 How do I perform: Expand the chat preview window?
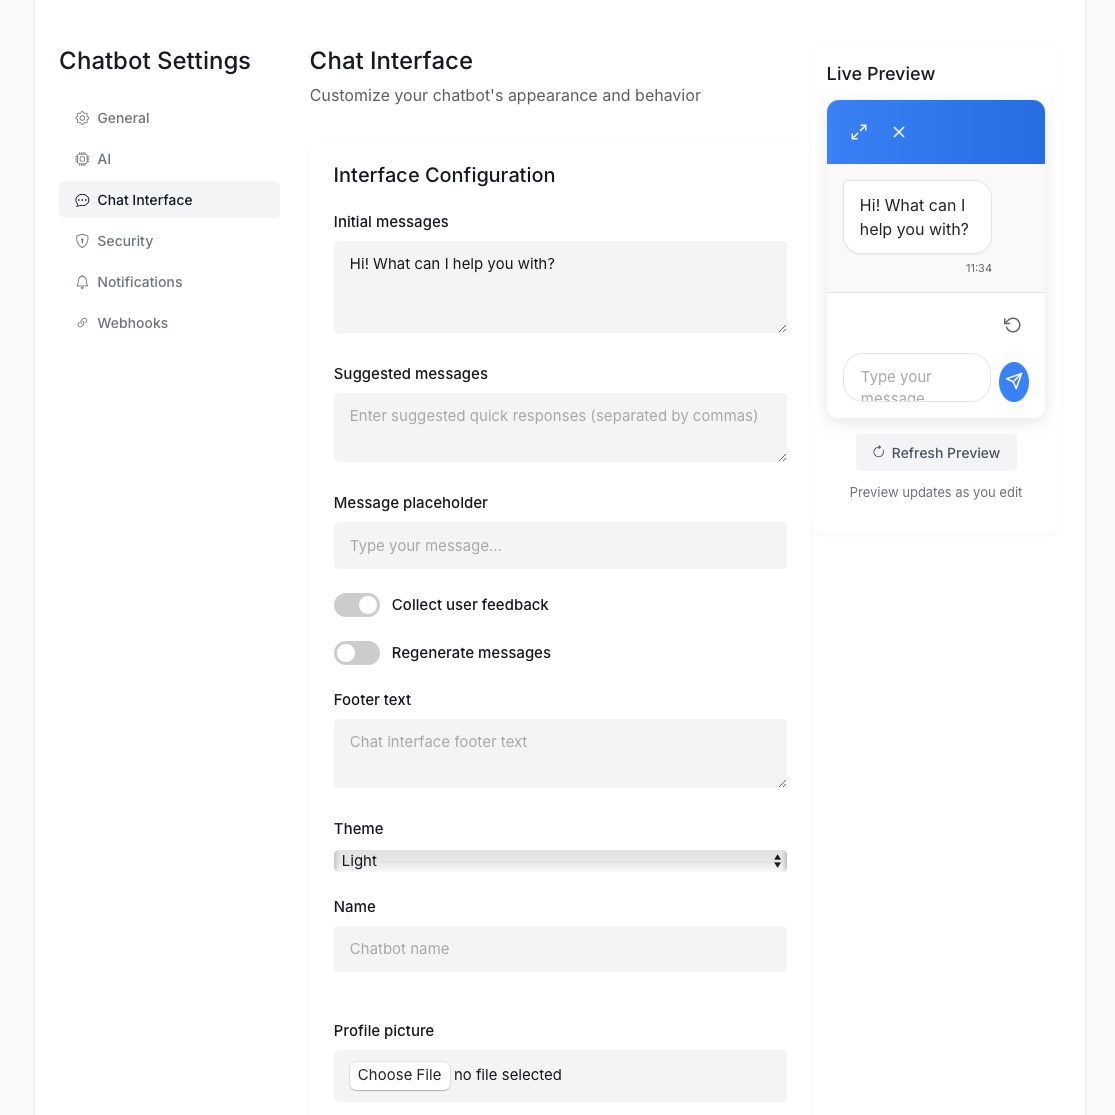tap(859, 132)
